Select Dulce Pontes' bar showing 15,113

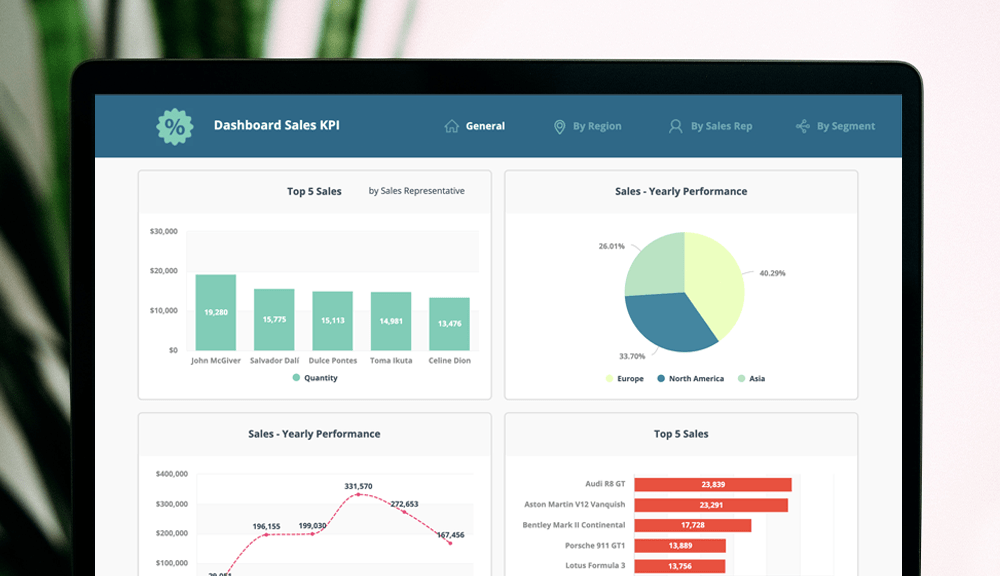332,321
